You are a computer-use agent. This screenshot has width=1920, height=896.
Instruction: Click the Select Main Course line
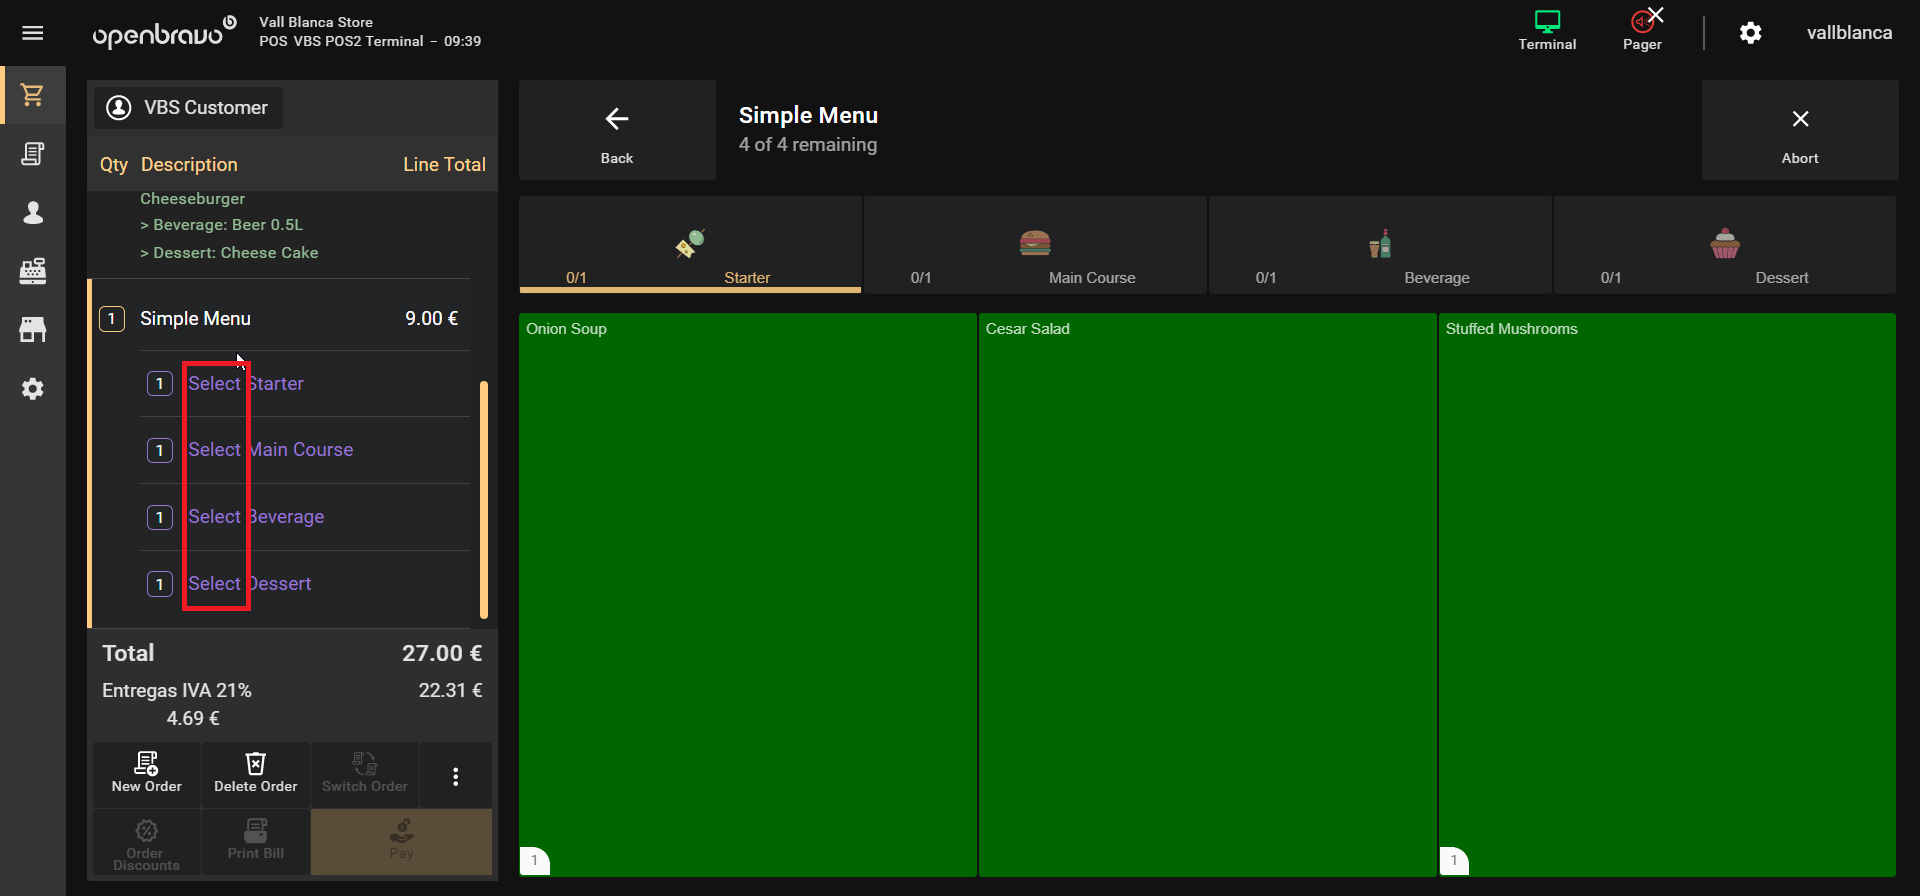click(x=305, y=450)
